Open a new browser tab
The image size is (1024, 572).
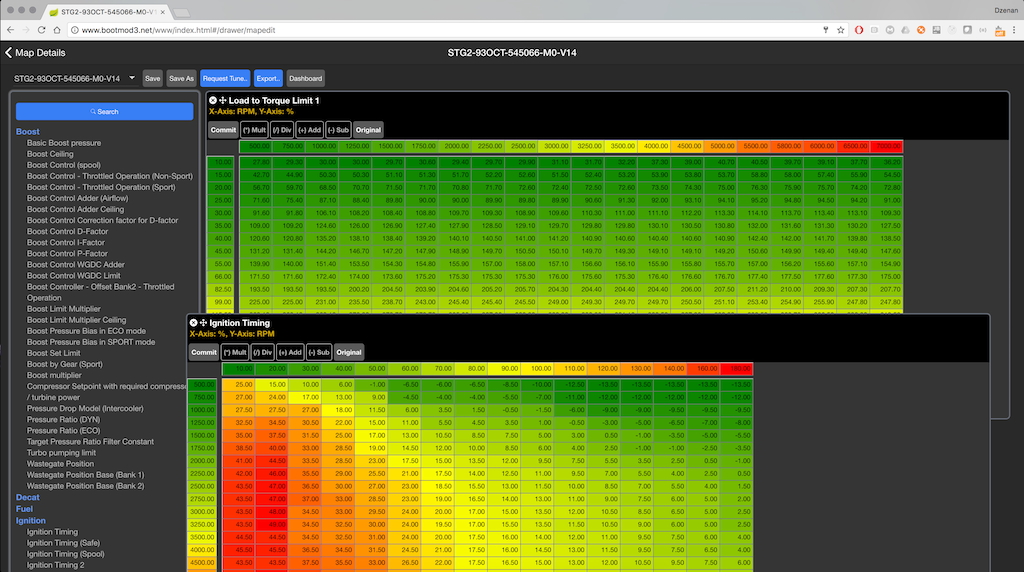(x=182, y=12)
